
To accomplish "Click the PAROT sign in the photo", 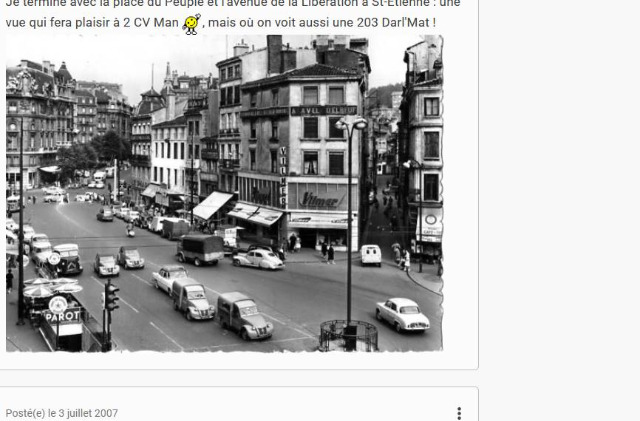I will pyautogui.click(x=62, y=315).
